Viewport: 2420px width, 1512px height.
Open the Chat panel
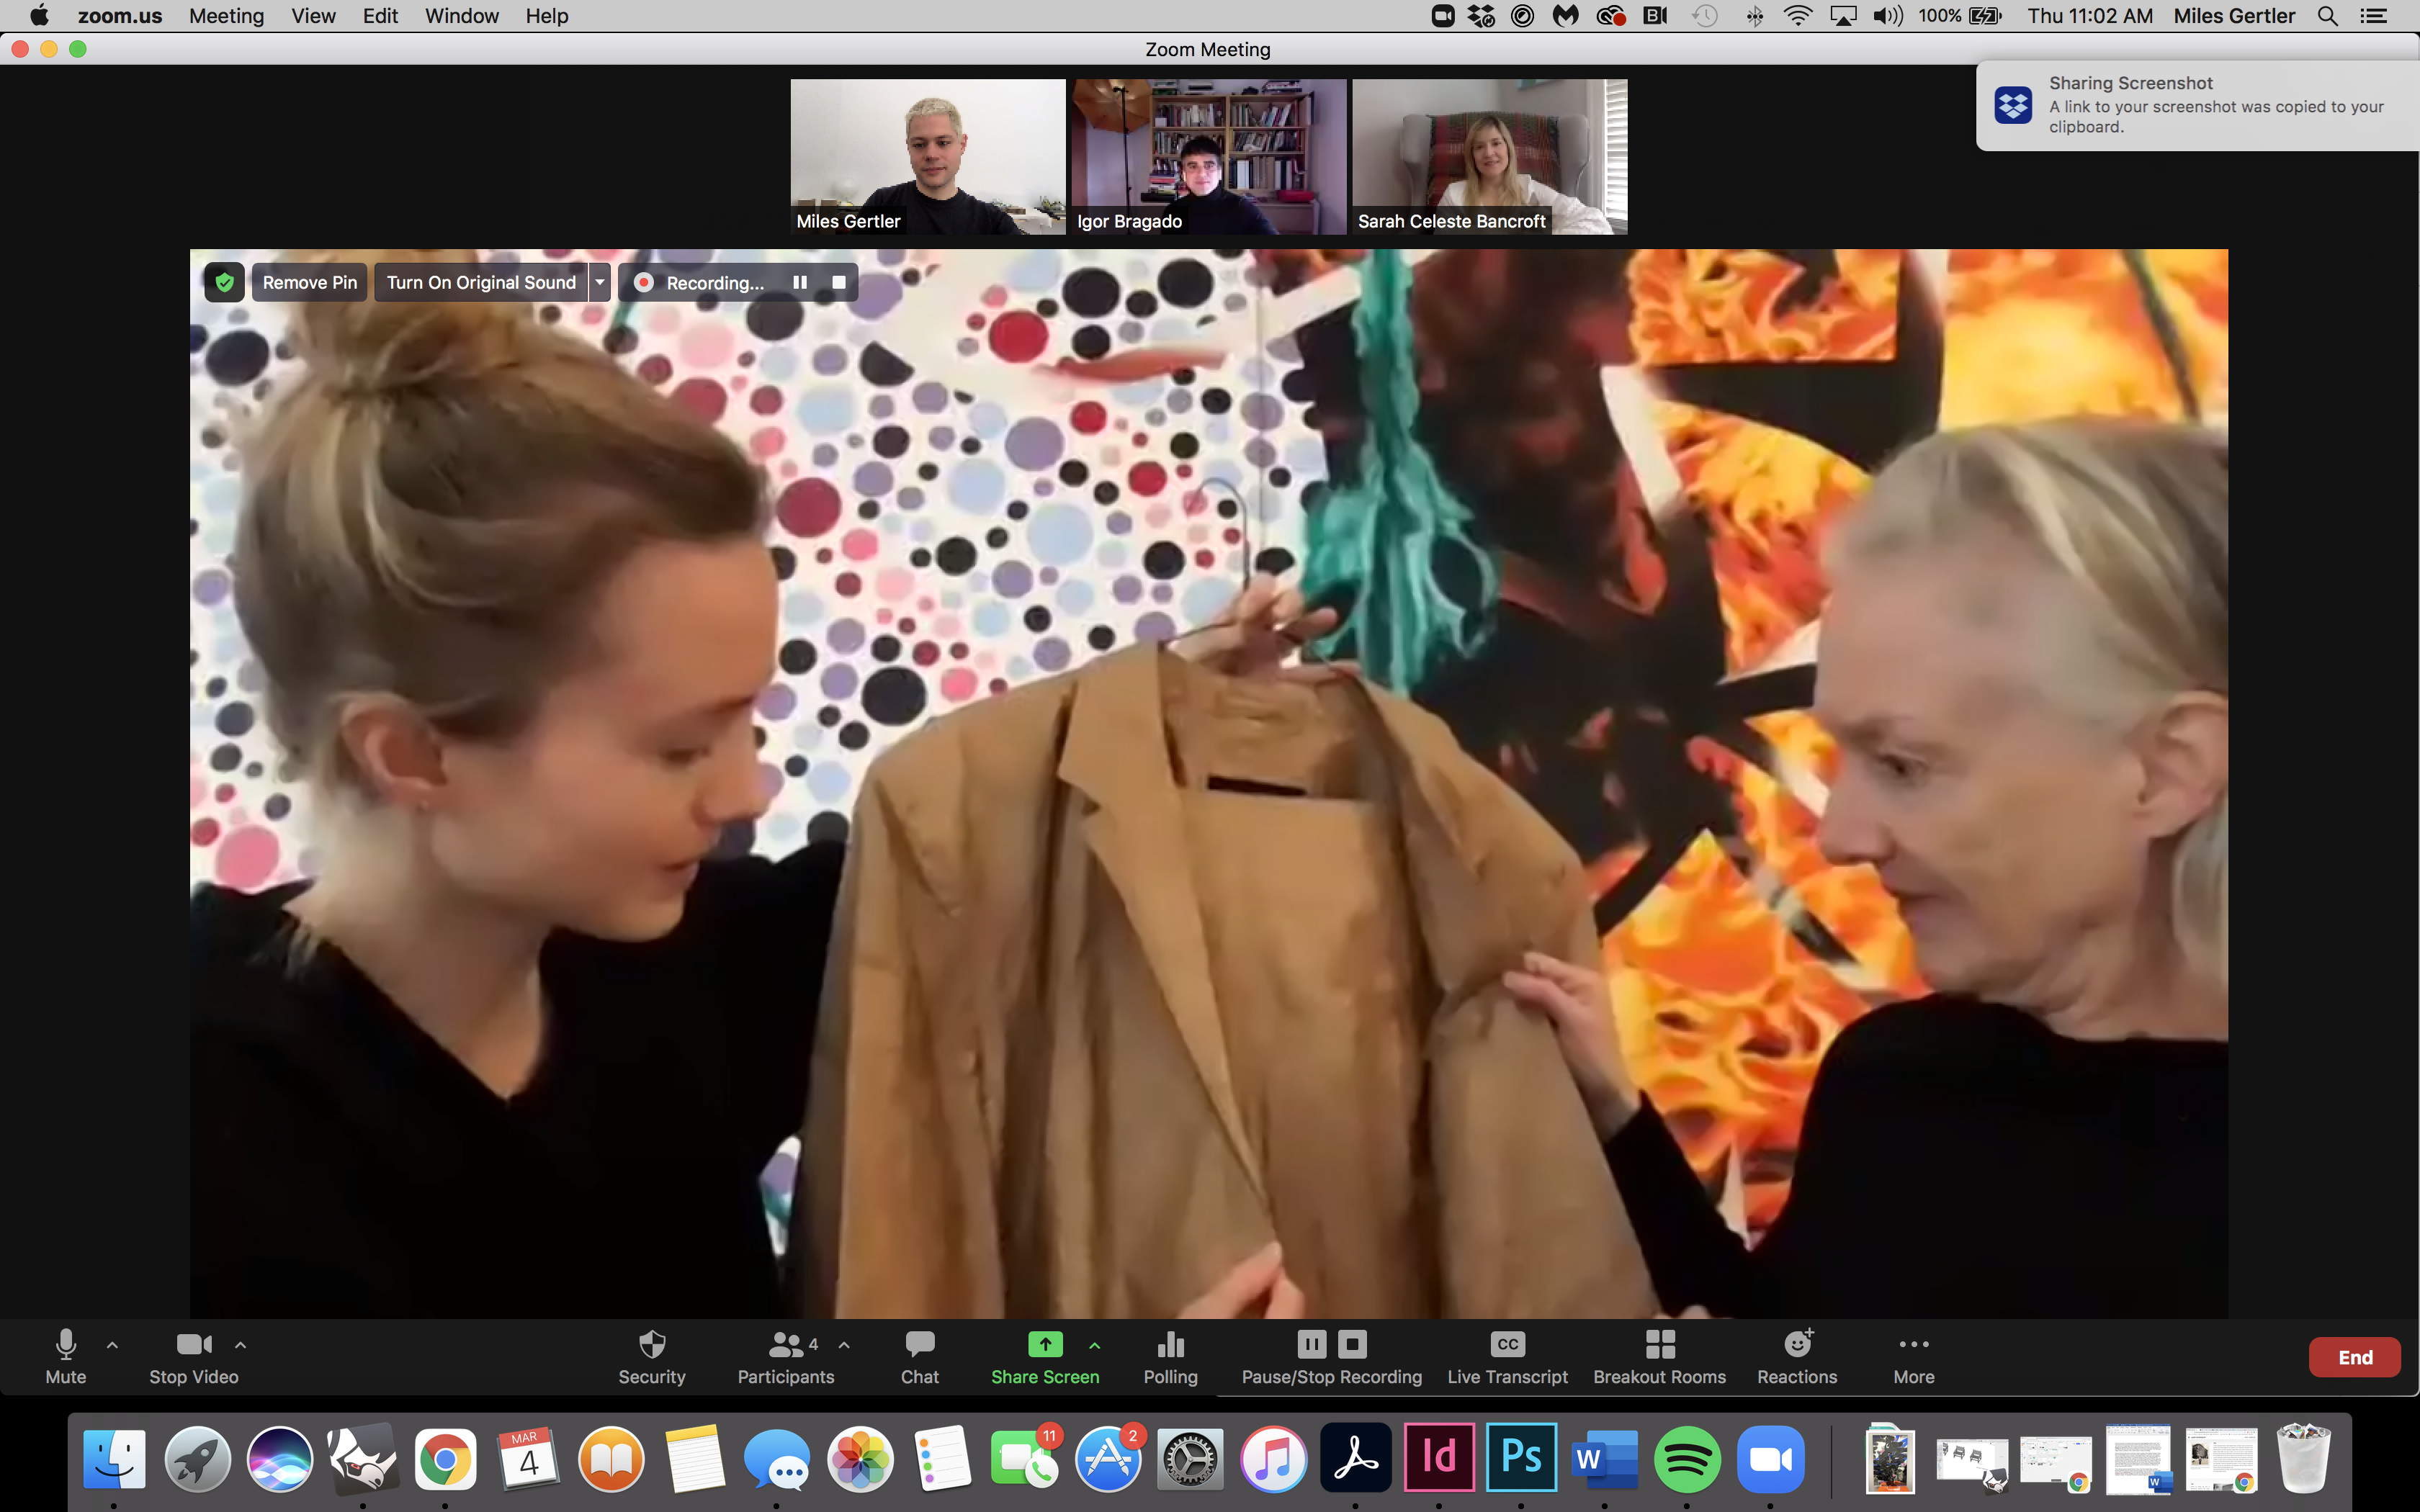point(920,1356)
